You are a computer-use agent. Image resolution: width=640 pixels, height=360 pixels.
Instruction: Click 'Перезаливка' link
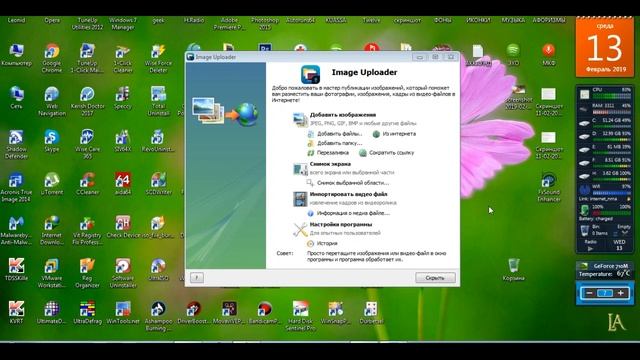[333, 153]
